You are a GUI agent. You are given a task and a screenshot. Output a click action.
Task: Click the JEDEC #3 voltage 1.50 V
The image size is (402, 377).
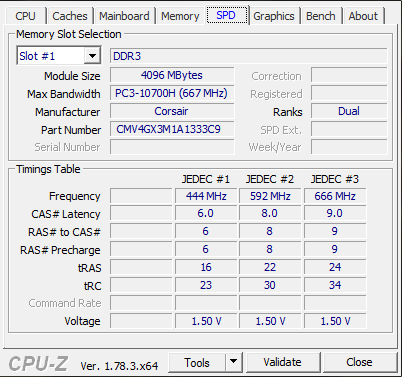pyautogui.click(x=335, y=321)
